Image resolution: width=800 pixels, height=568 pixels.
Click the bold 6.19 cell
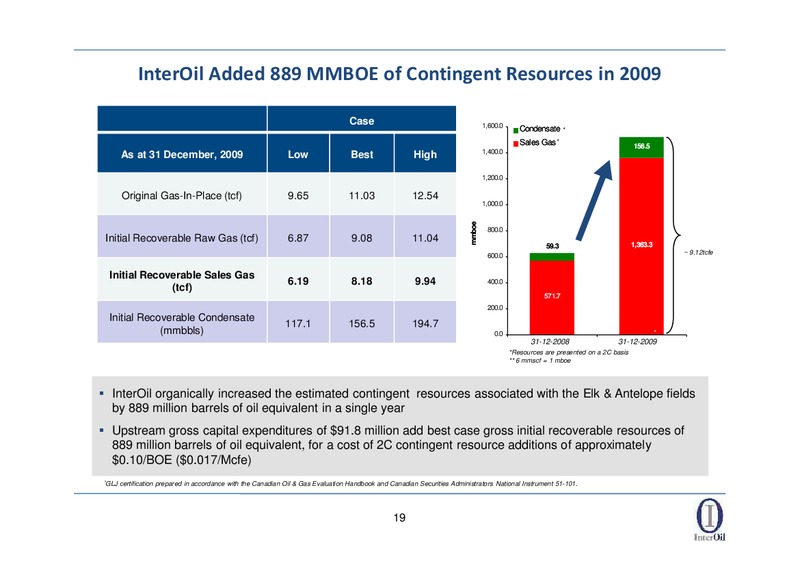pos(298,281)
